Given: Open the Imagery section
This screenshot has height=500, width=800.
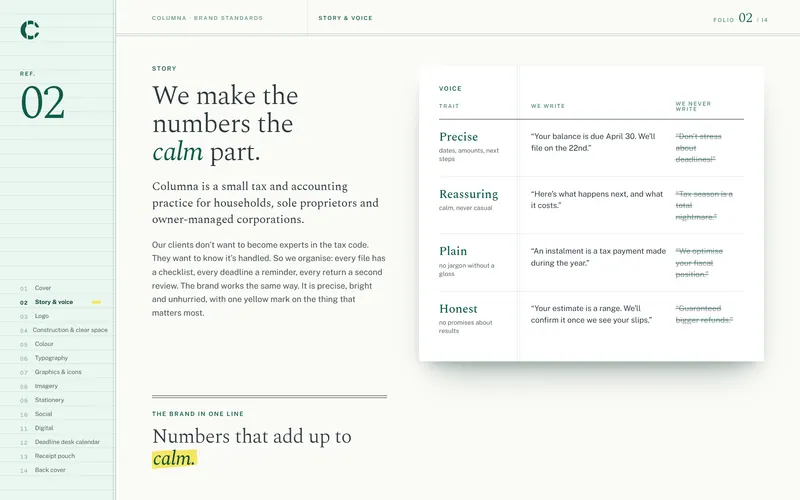Looking at the screenshot, I should [46, 386].
